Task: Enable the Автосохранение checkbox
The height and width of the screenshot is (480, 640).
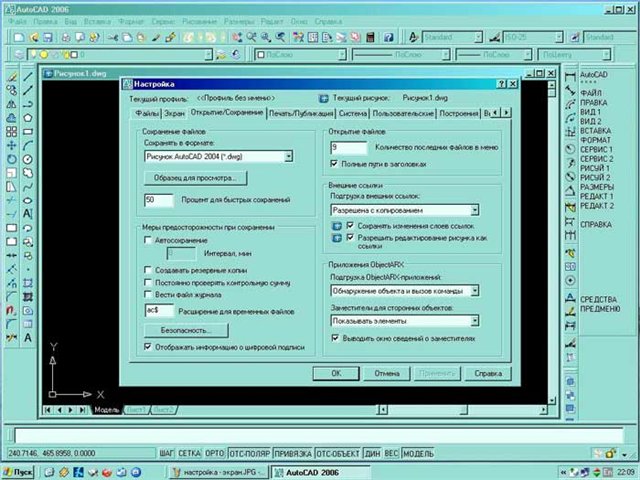Action: 148,241
